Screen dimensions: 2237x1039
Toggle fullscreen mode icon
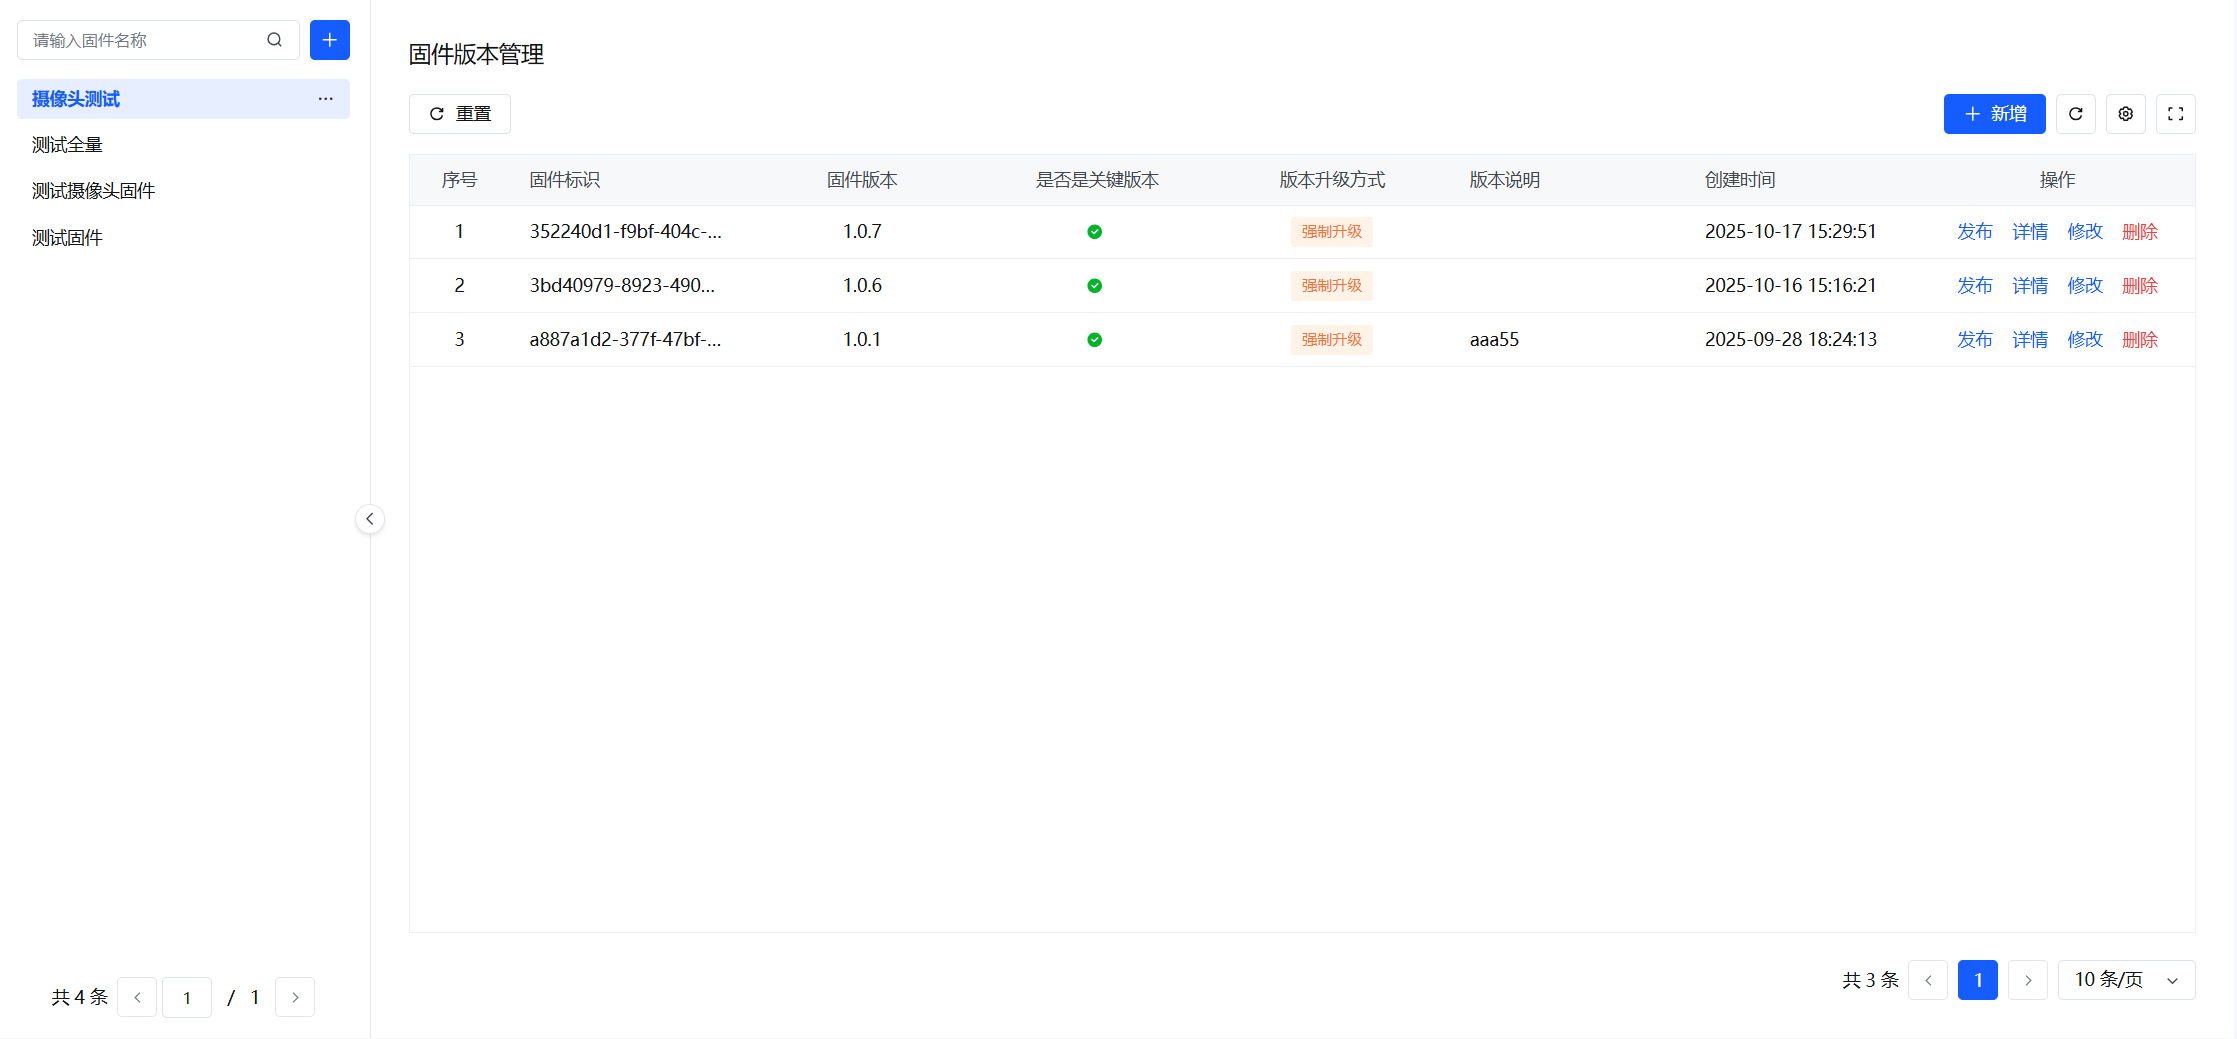[2175, 114]
